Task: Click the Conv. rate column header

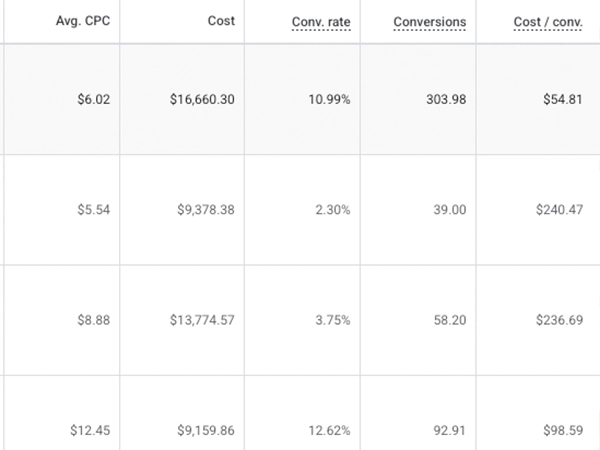Action: click(321, 21)
